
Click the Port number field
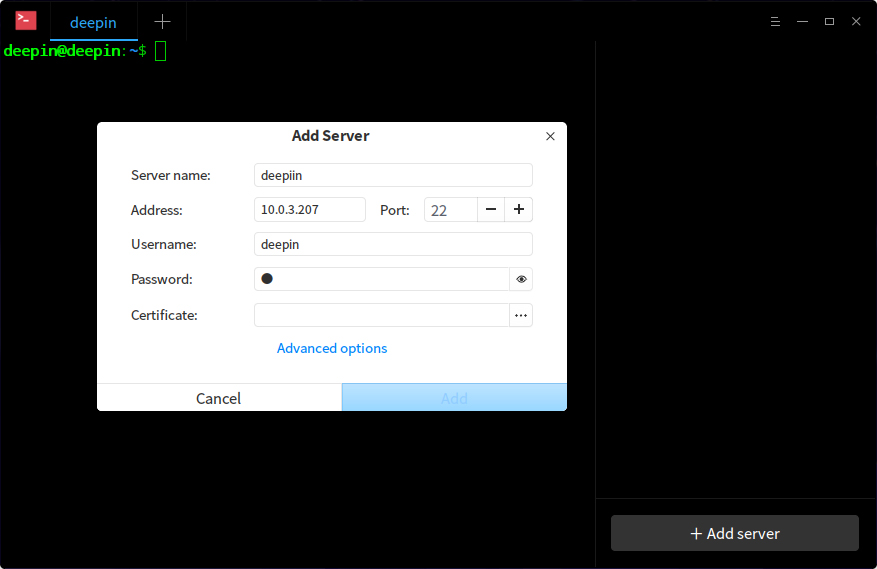[451, 210]
